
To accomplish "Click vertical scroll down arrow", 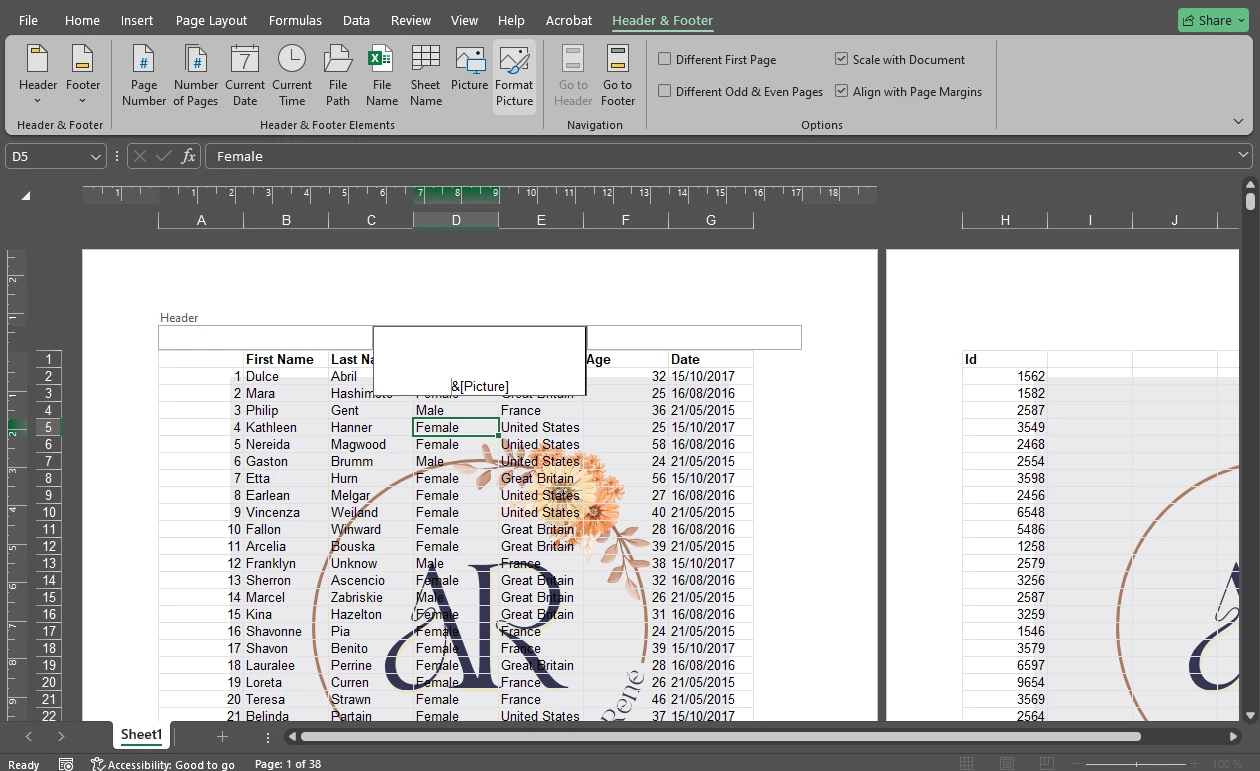I will (x=1250, y=716).
